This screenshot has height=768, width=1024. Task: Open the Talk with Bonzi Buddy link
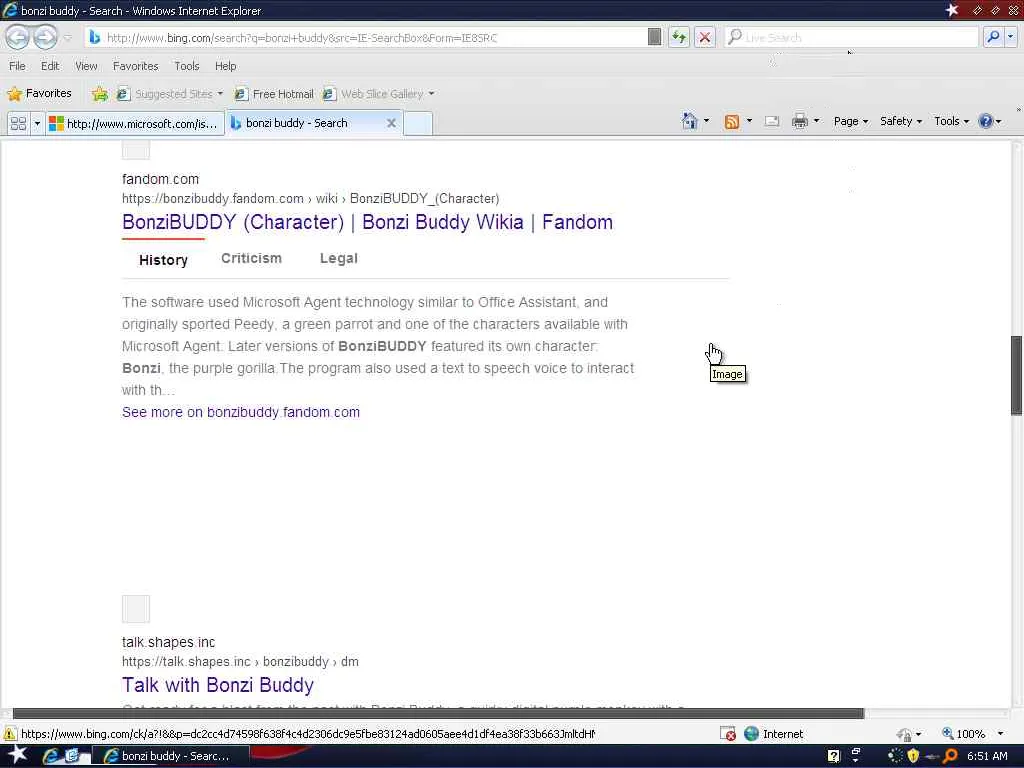coord(218,685)
